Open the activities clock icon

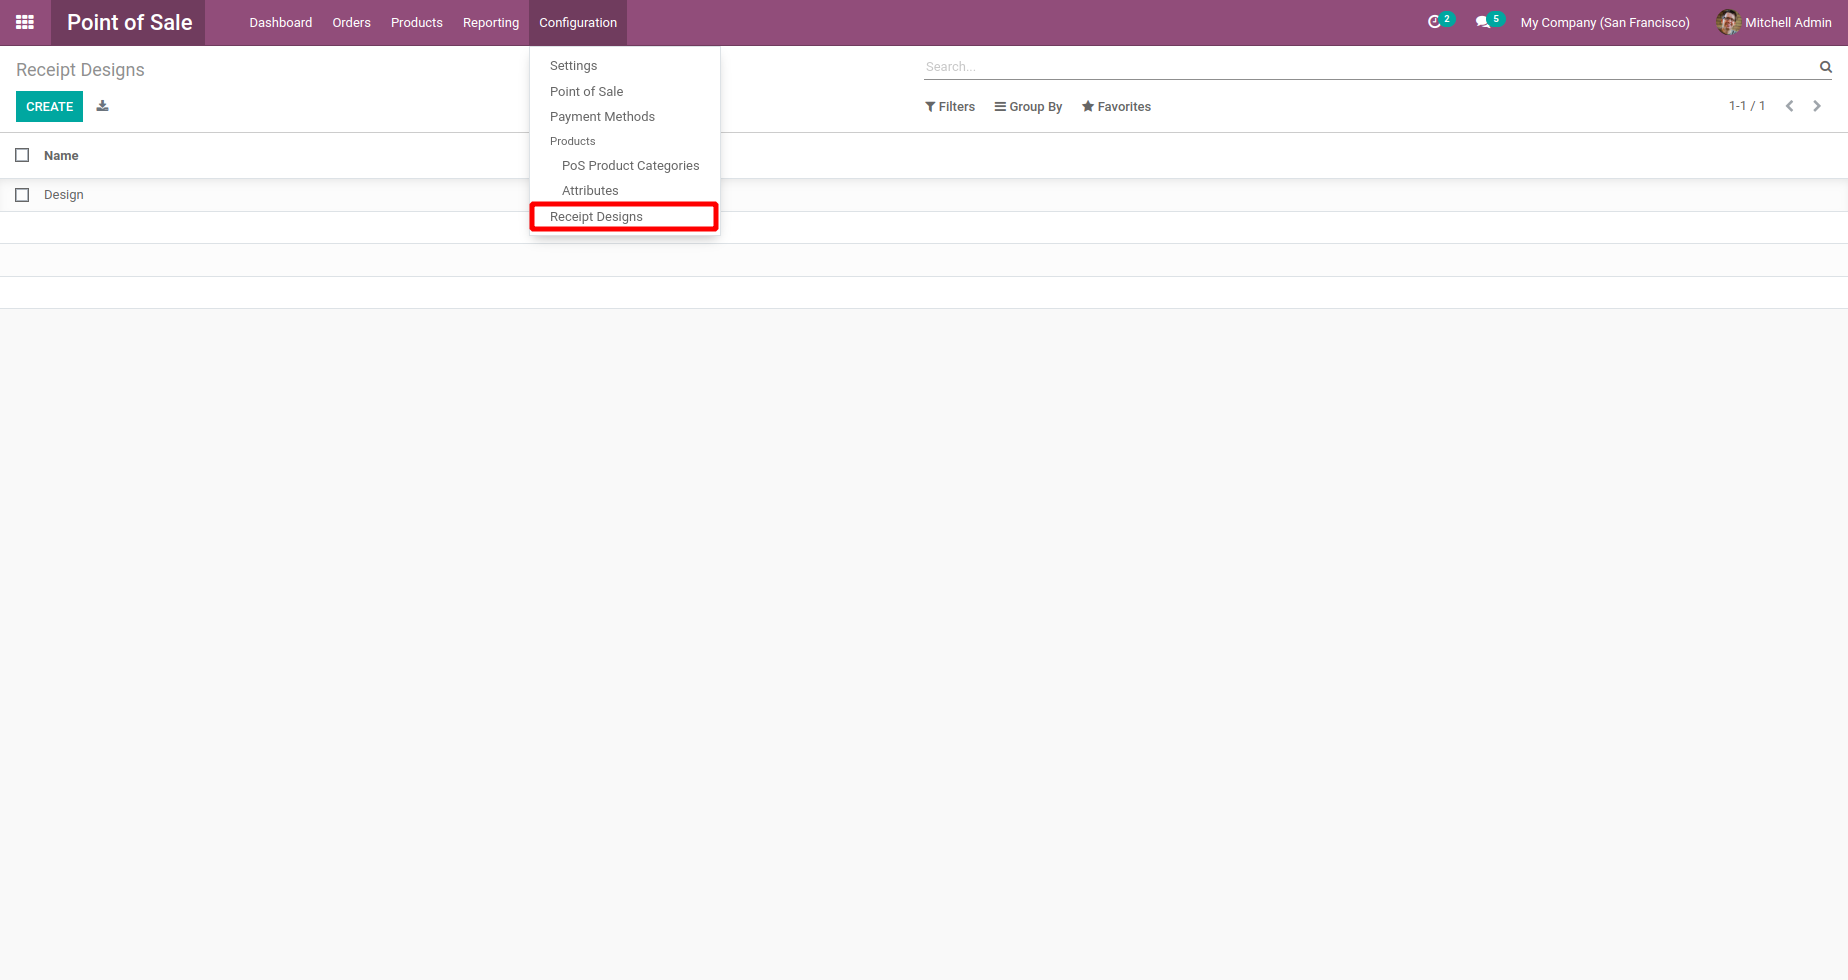(x=1434, y=22)
